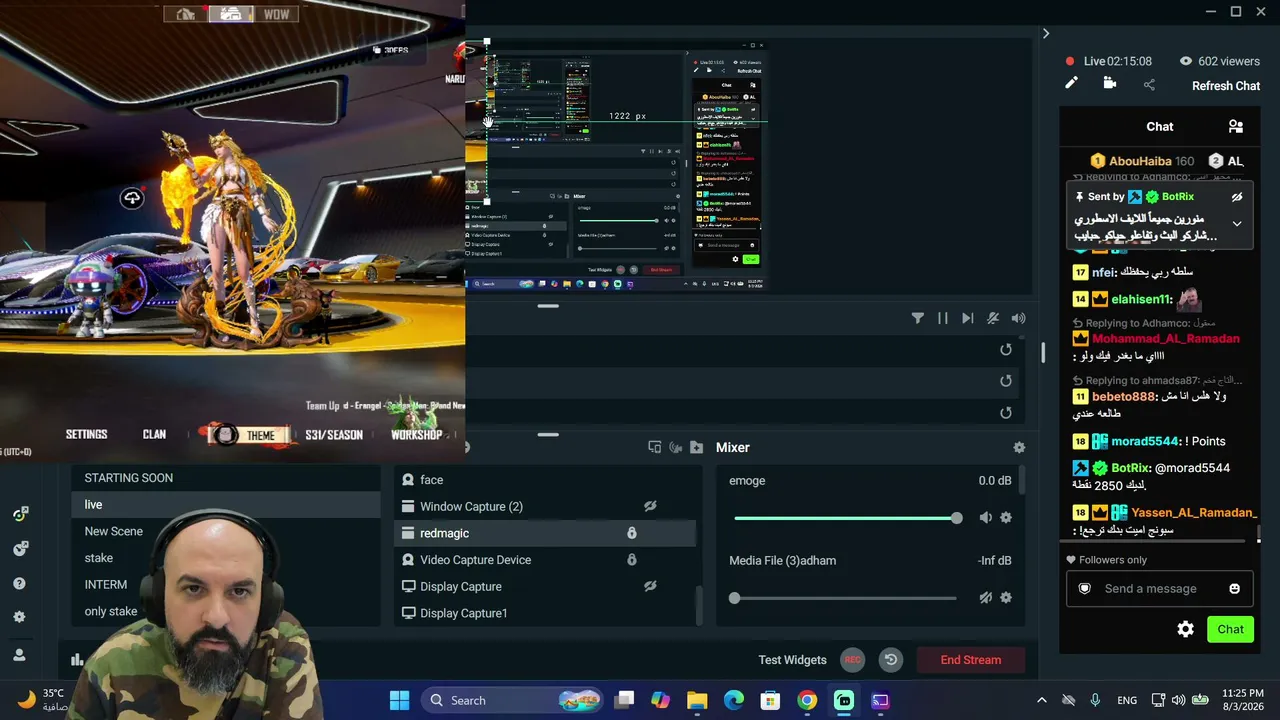Open the emoji picker in chat
Image resolution: width=1280 pixels, height=720 pixels.
(1234, 588)
